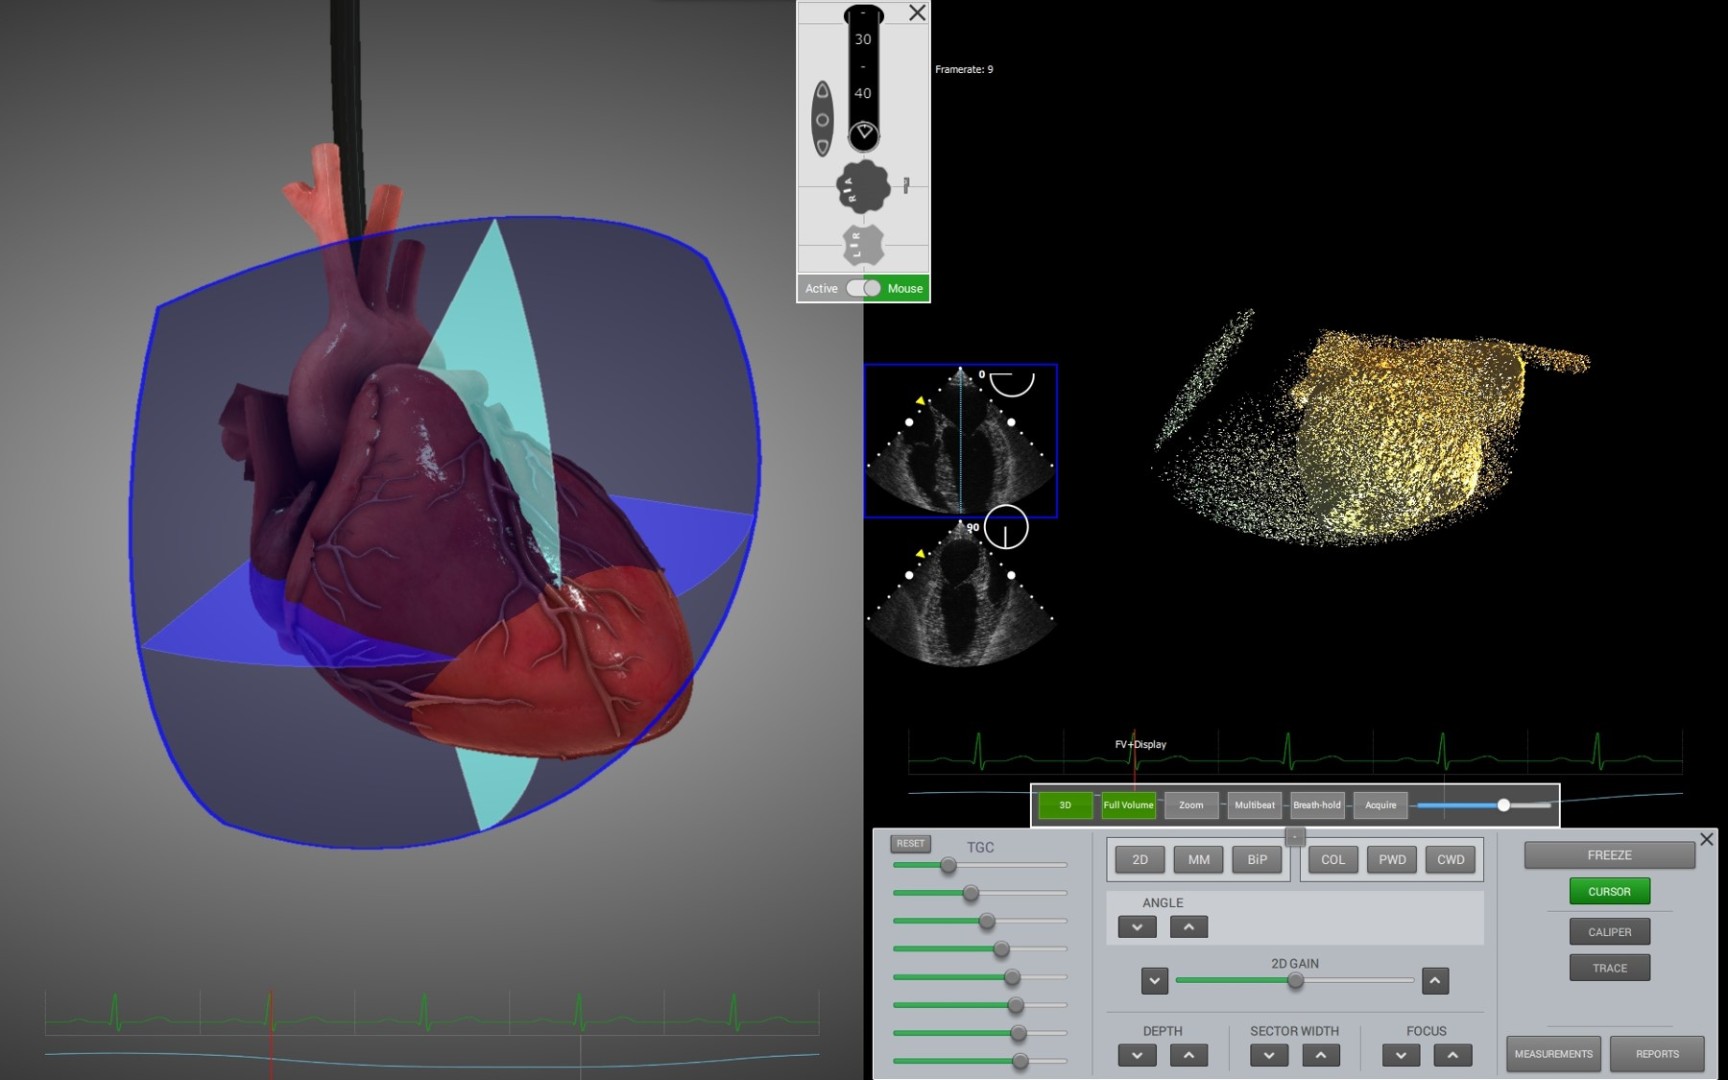Increase SECTOR WIDTH with up chevron

pos(1321,1055)
